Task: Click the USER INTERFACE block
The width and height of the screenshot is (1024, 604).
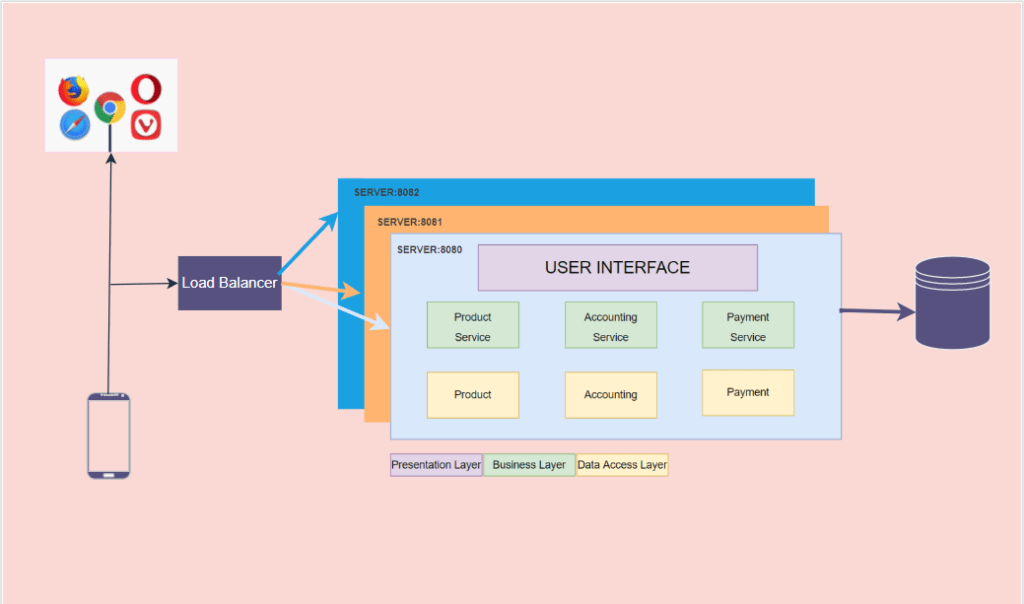Action: tap(617, 268)
